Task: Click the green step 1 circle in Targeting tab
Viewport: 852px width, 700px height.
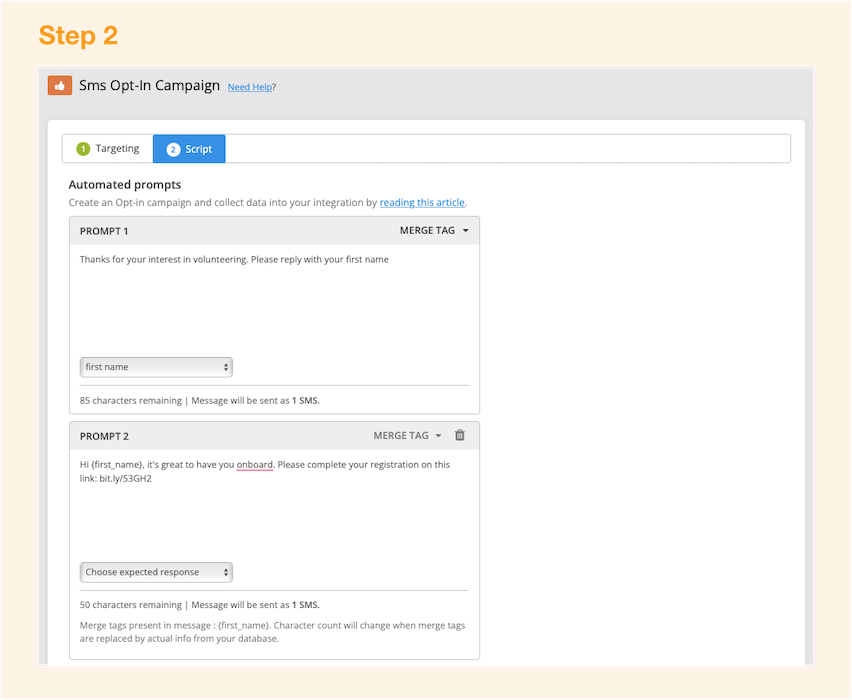Action: point(83,148)
